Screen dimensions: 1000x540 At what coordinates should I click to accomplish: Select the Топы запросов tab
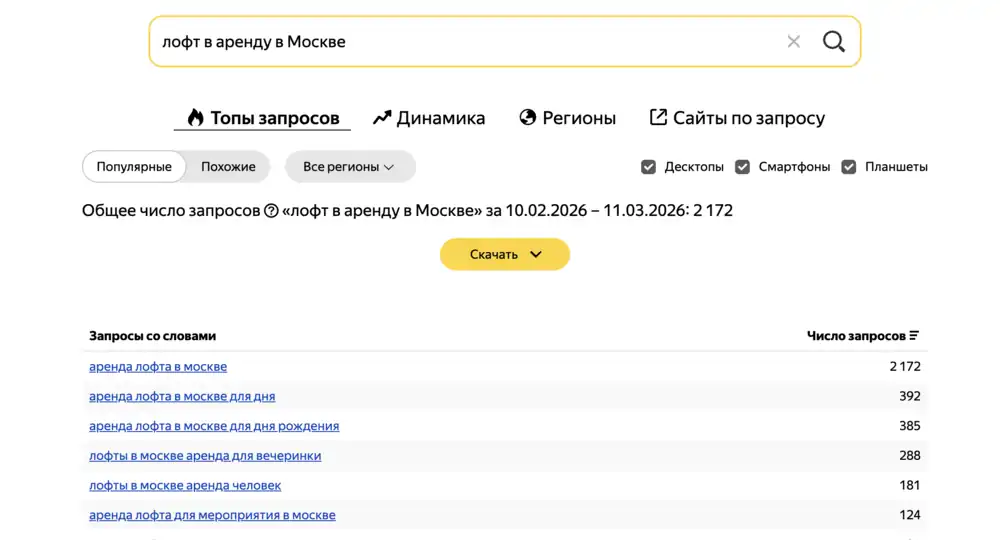[263, 118]
